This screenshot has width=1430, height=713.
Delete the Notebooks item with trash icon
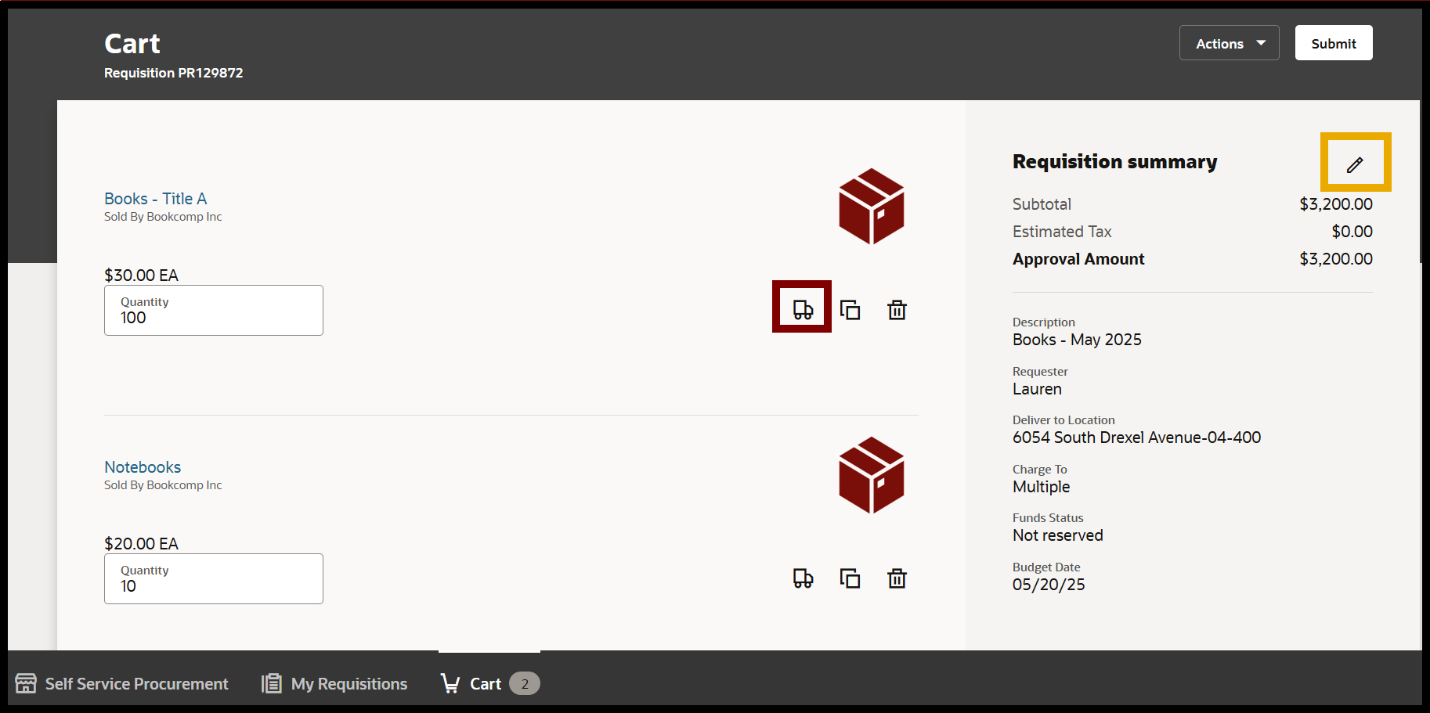[897, 578]
